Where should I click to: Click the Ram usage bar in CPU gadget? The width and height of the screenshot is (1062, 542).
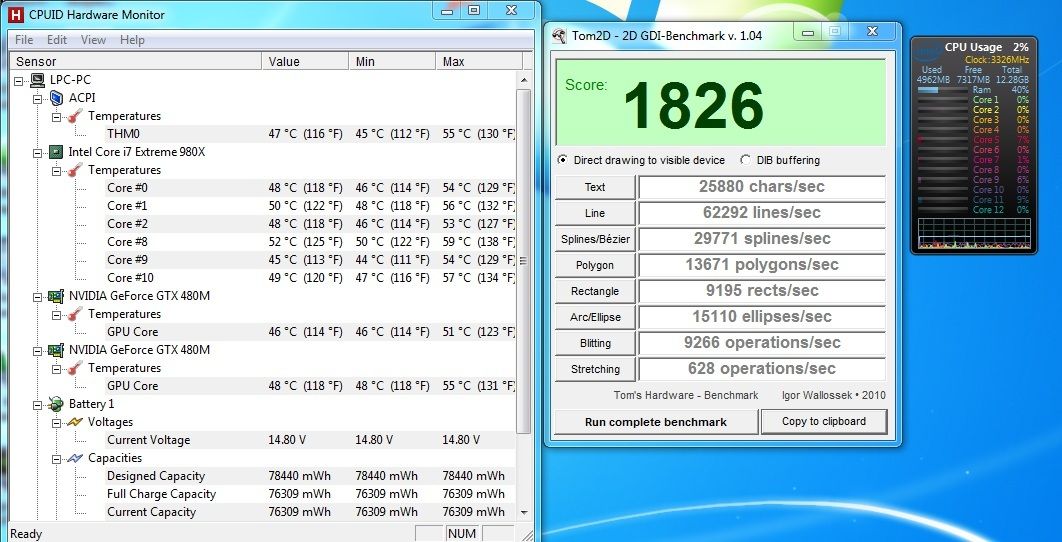[942, 90]
